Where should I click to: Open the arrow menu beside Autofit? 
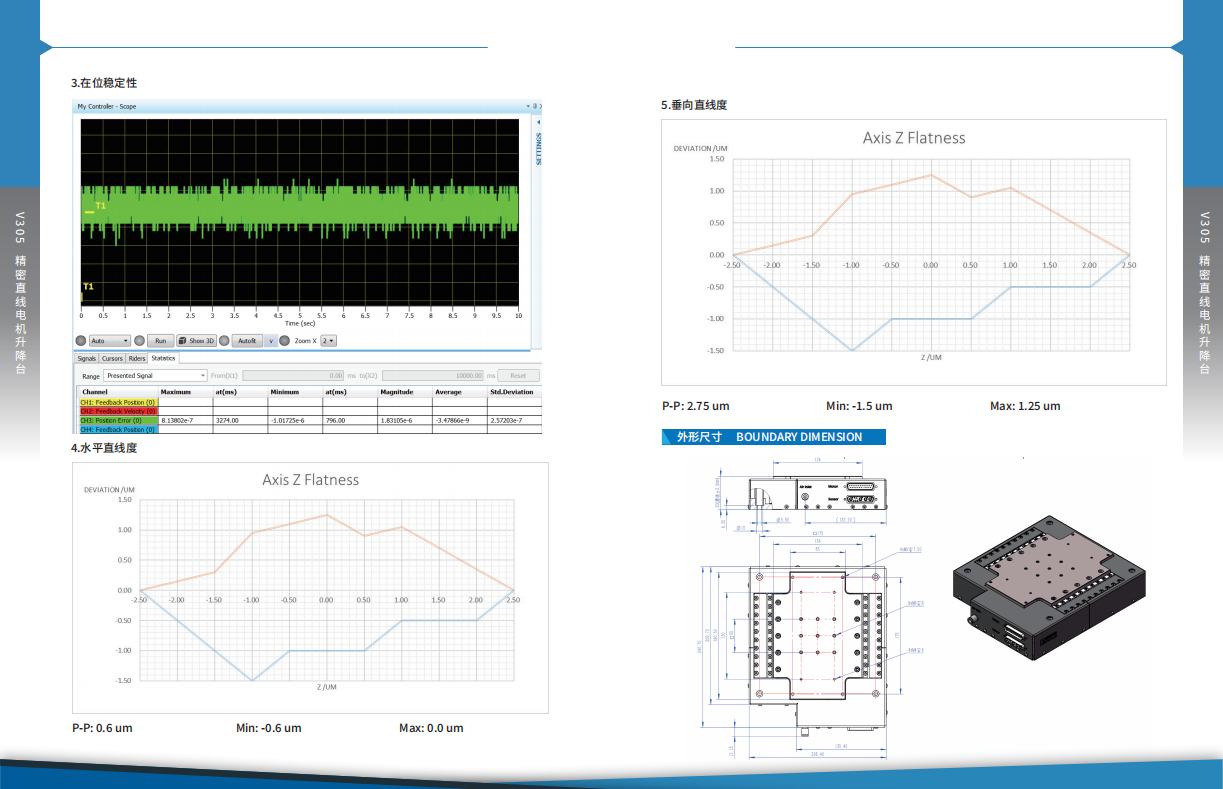click(271, 340)
